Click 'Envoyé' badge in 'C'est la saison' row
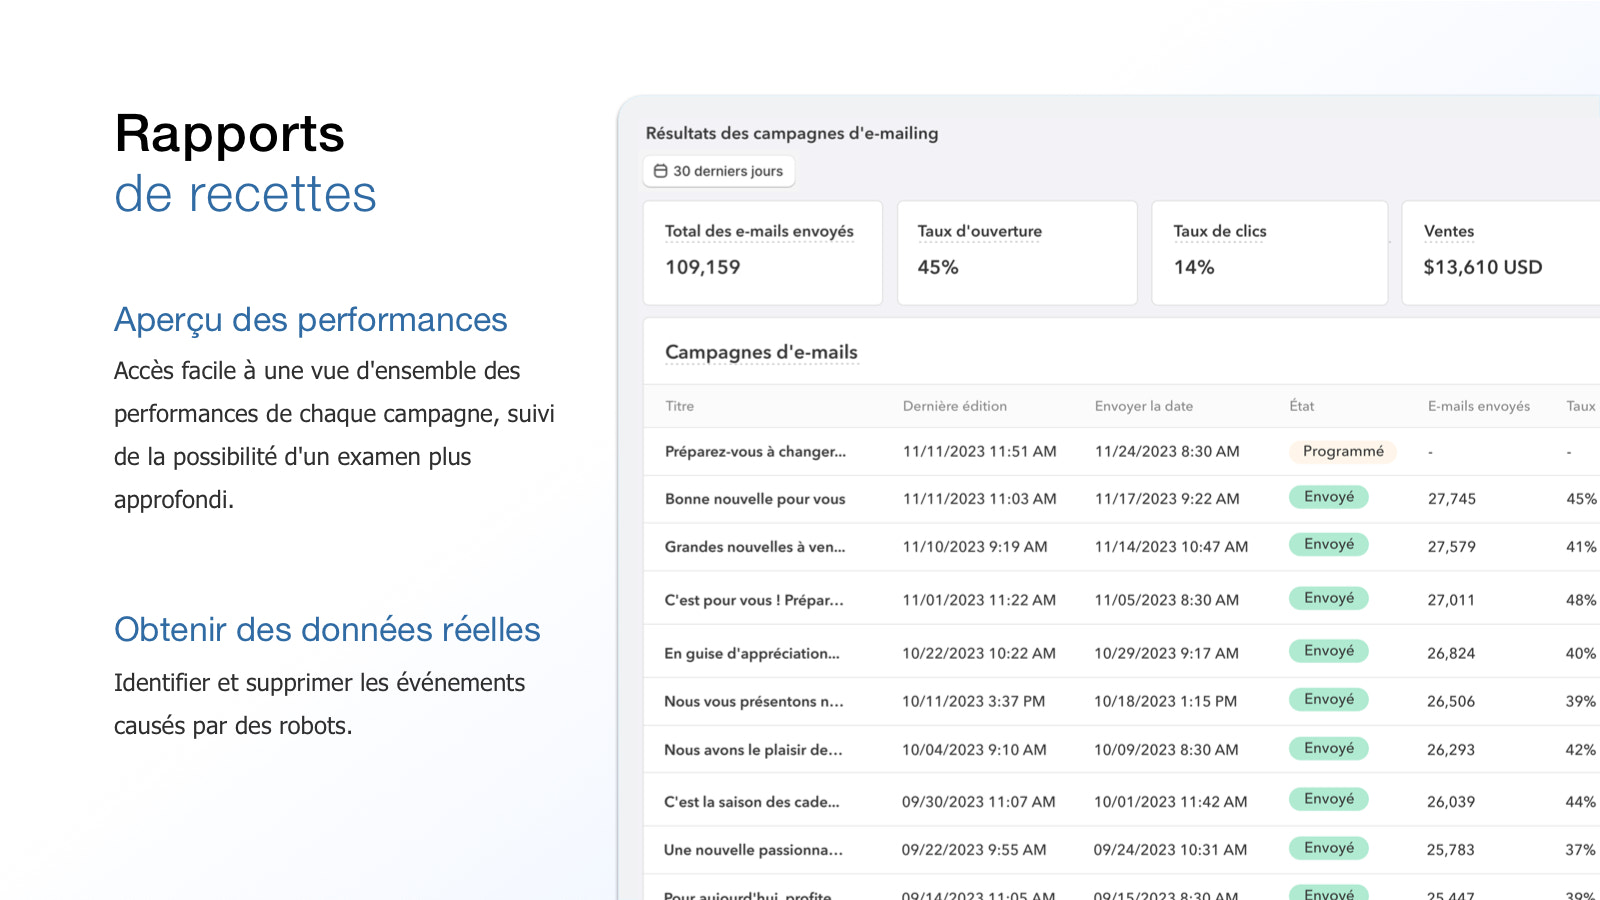The width and height of the screenshot is (1600, 900). [1329, 799]
